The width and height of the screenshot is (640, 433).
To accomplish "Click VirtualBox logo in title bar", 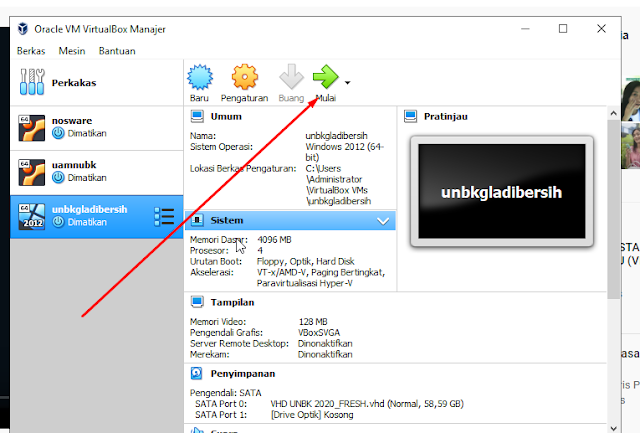I will (x=23, y=29).
